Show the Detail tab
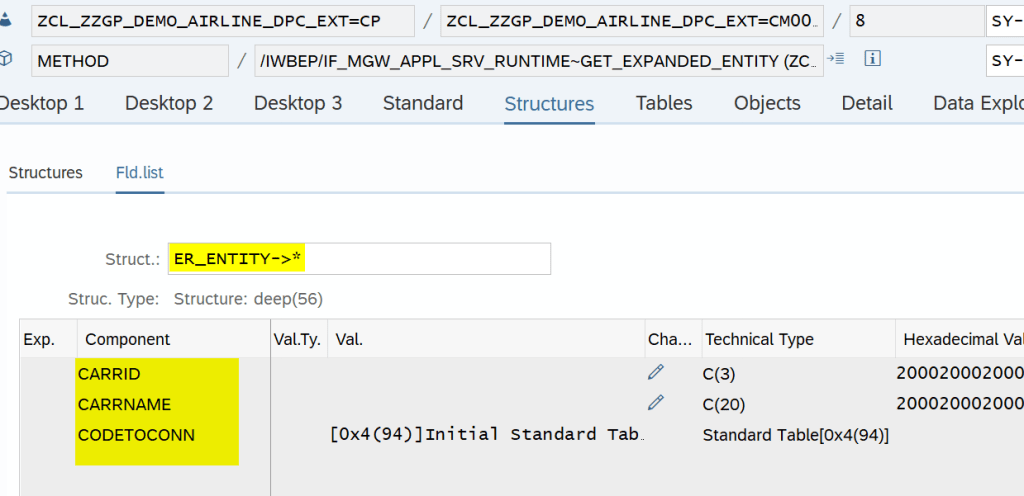Viewport: 1024px width, 496px height. pos(867,103)
